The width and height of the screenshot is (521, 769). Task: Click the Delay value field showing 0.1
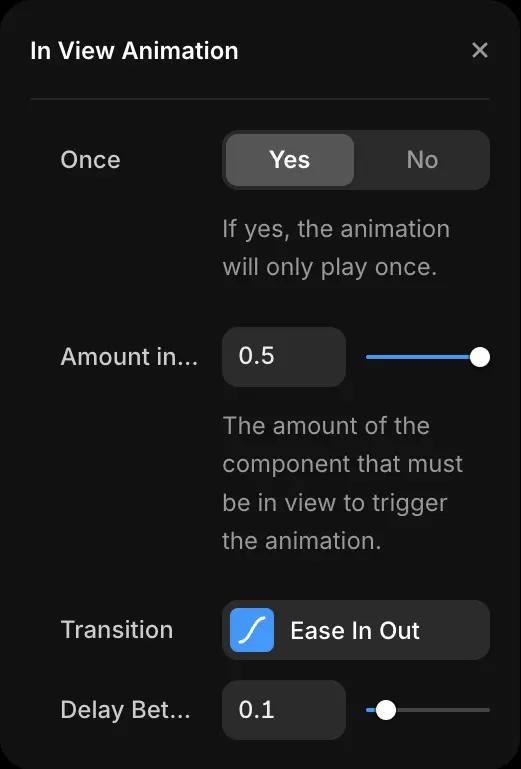pyautogui.click(x=284, y=710)
